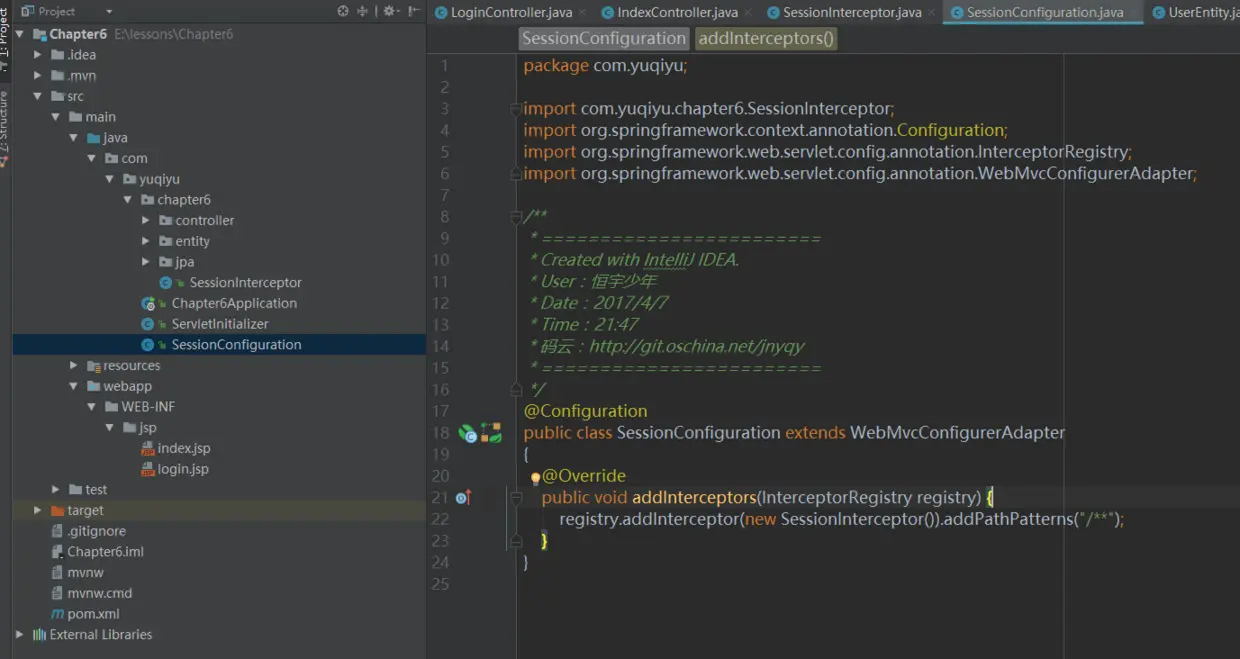Click the yellow intention lightbulb beside @Override
The width and height of the screenshot is (1240, 659).
pos(535,477)
